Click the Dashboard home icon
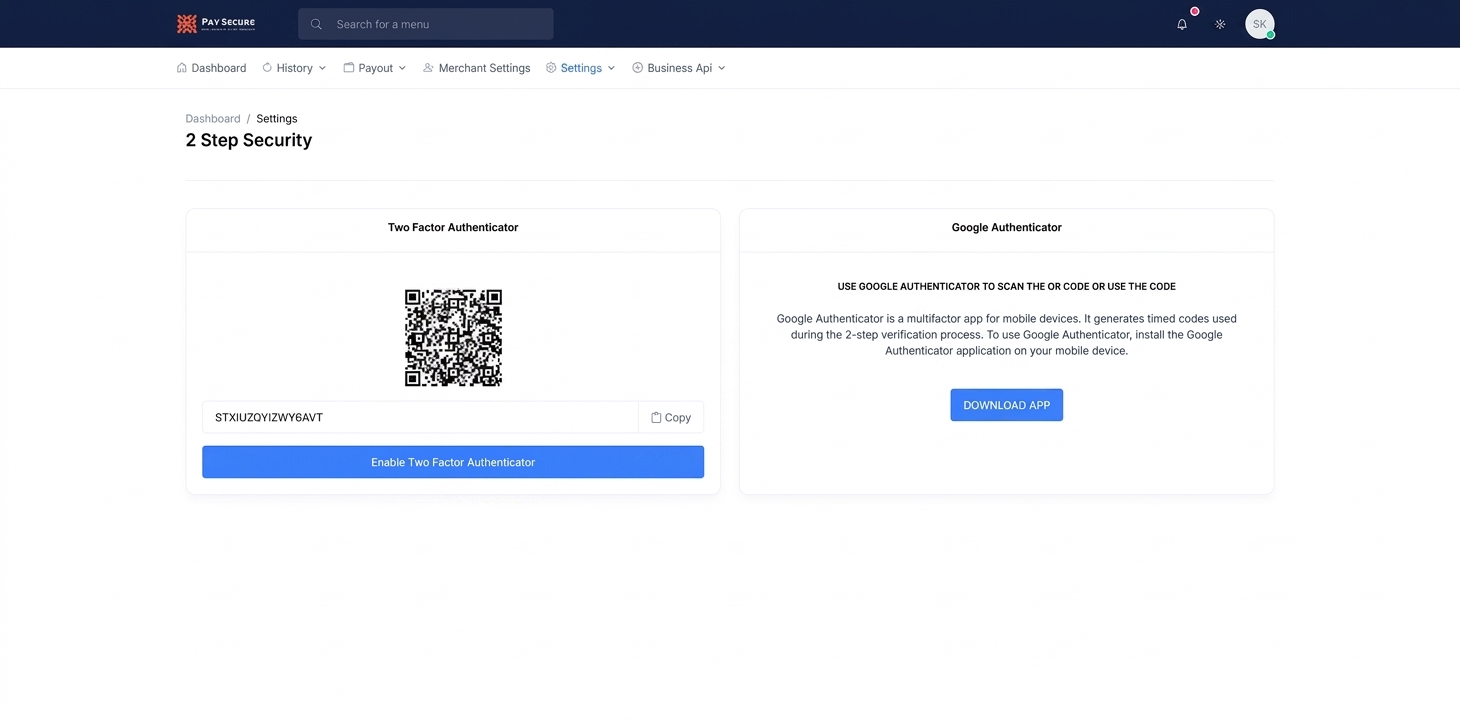Image resolution: width=1460 pixels, height=720 pixels. [x=182, y=68]
